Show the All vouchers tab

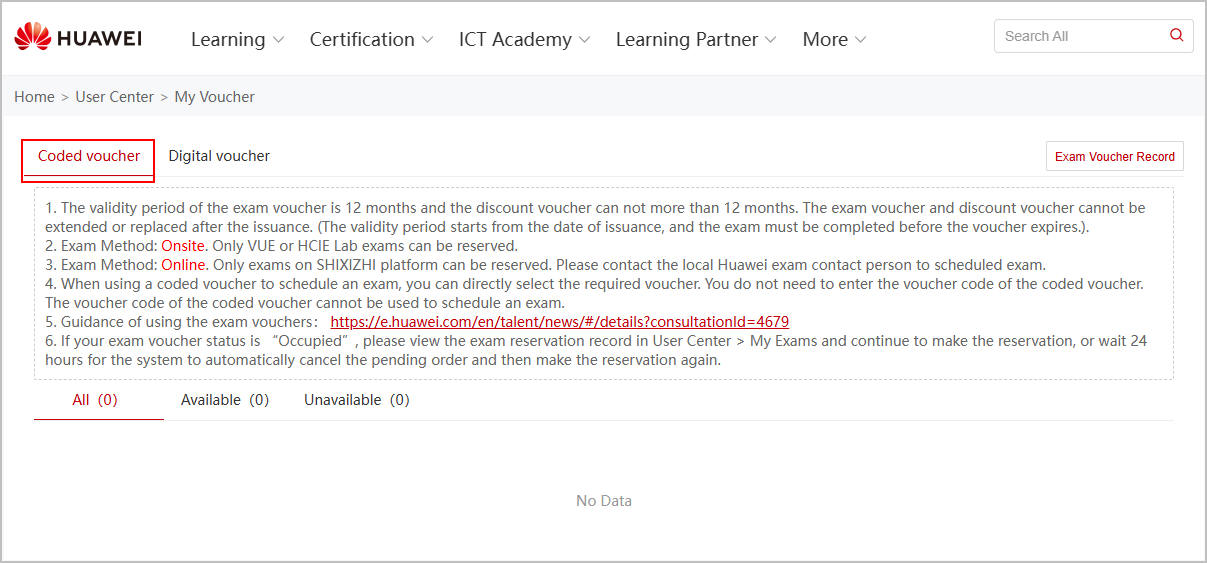95,400
